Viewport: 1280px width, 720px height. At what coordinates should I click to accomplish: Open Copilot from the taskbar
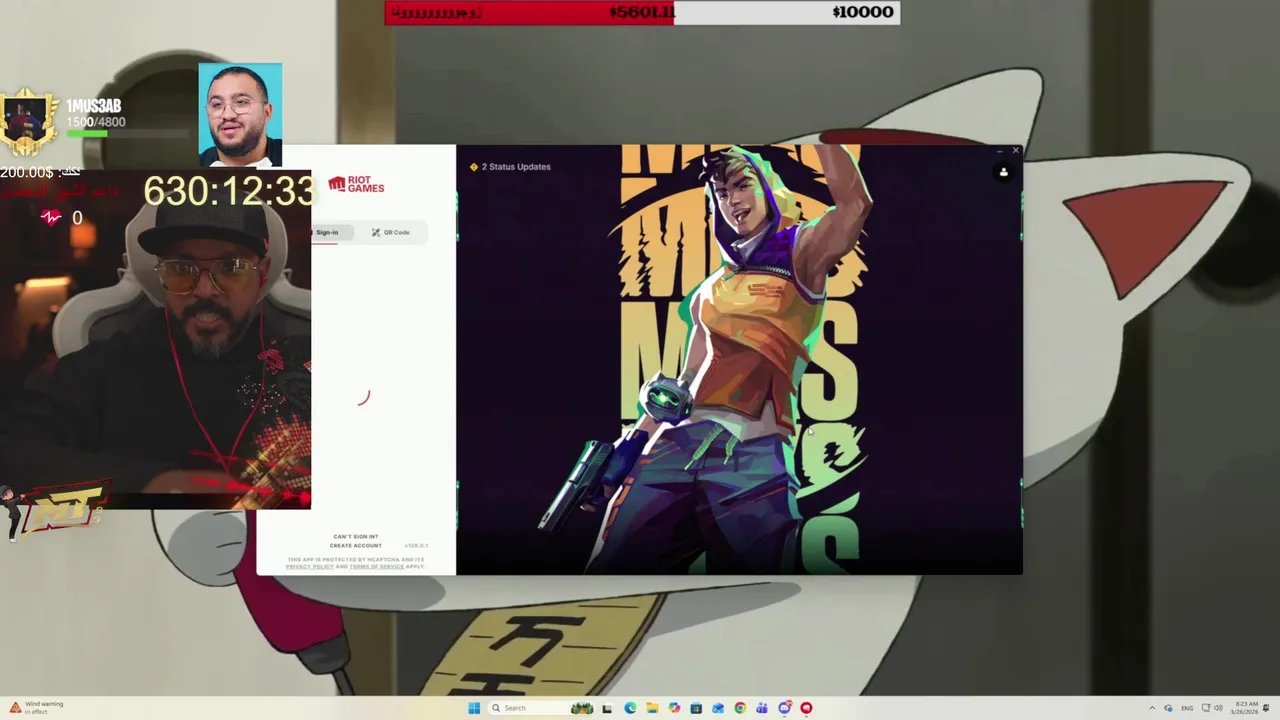[x=674, y=708]
